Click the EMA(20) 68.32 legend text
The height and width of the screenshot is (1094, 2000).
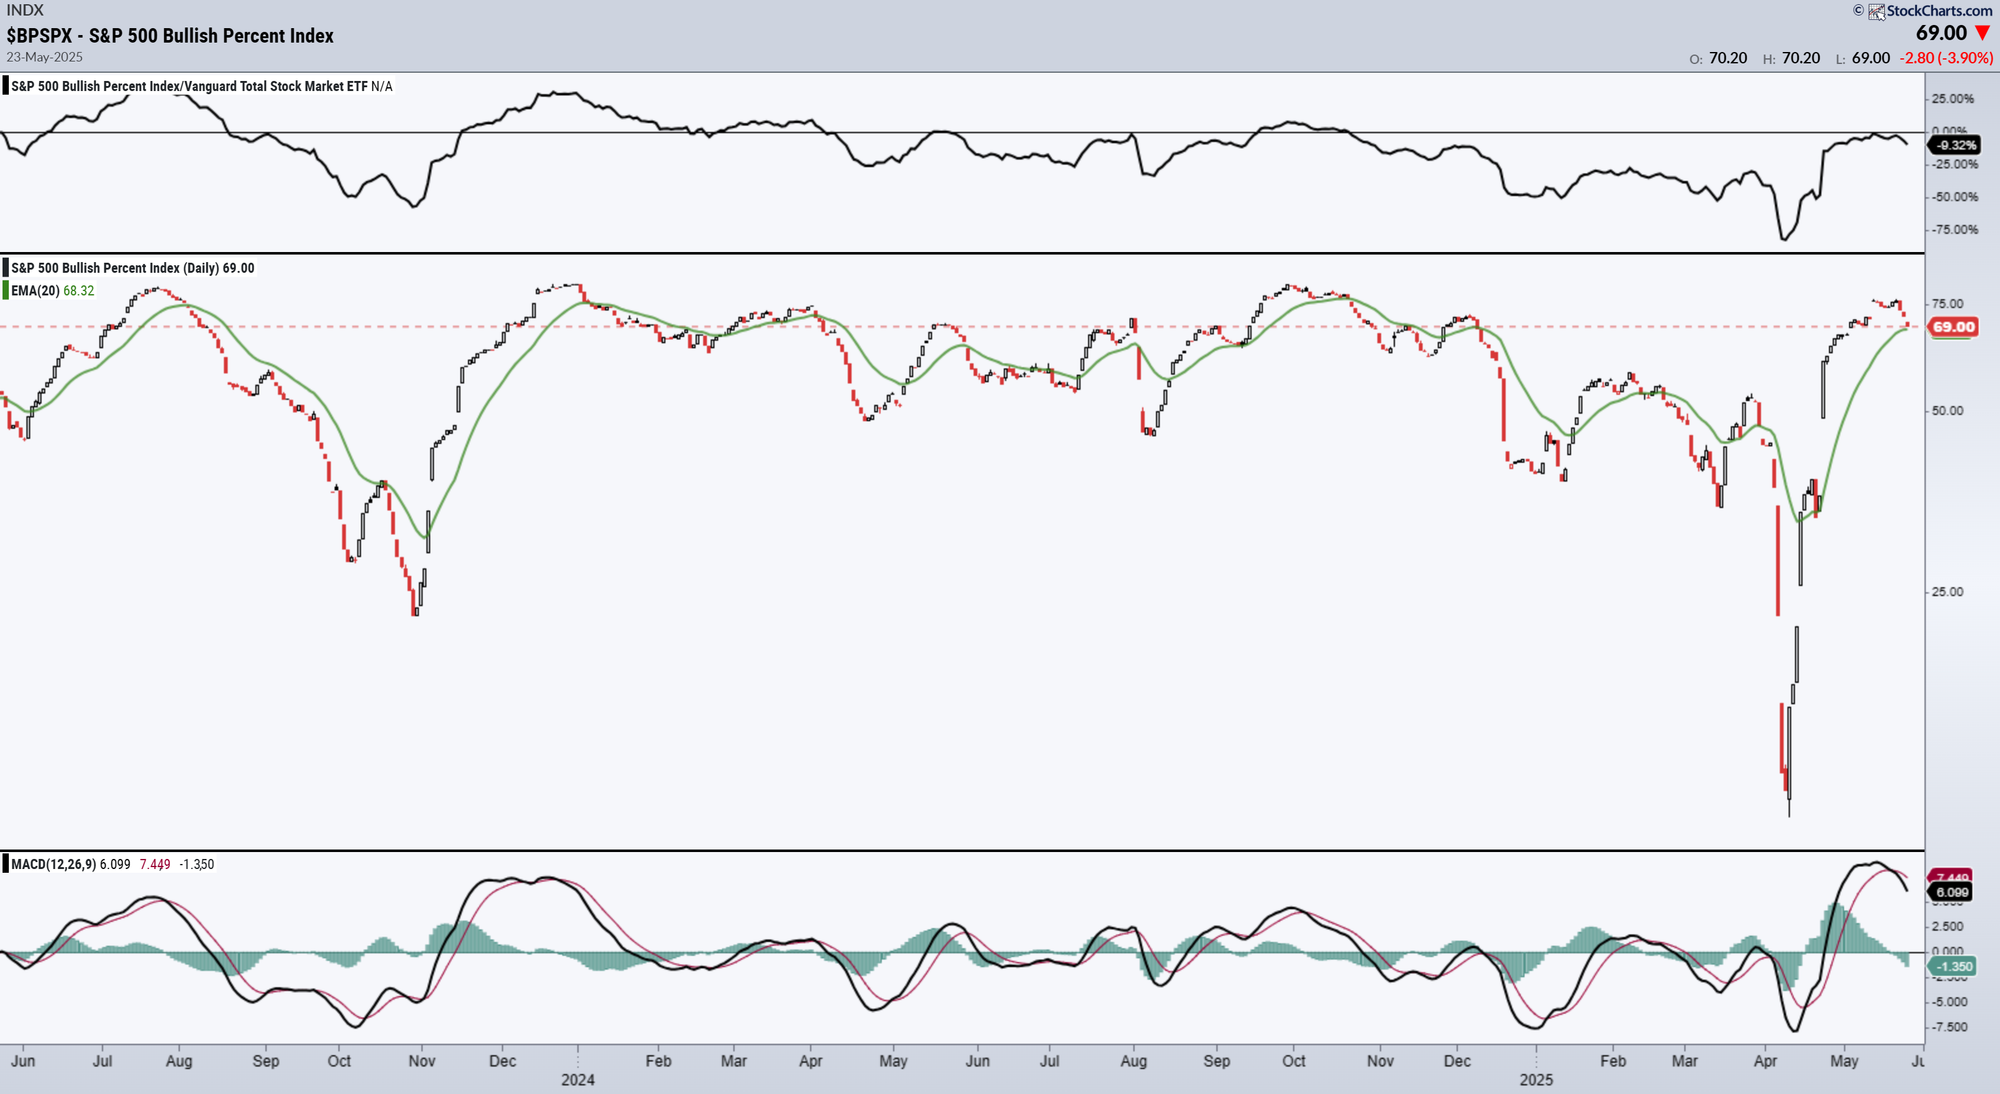(53, 291)
